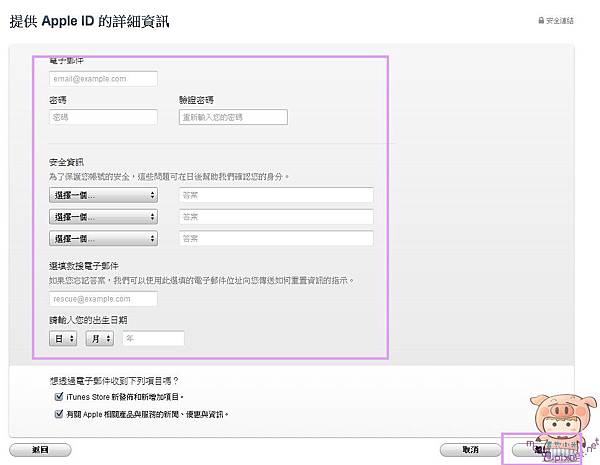Open the third security question dropdown

click(103, 239)
